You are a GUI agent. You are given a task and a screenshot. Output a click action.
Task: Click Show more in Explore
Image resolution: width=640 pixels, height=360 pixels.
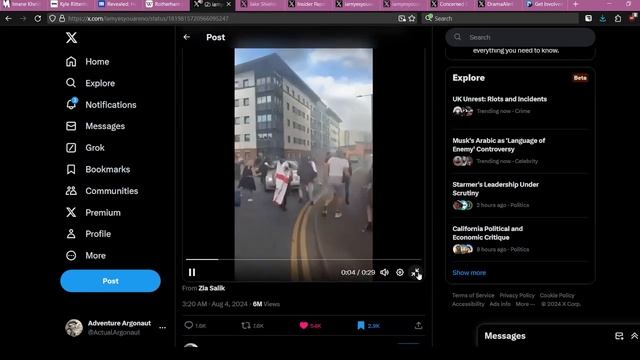[x=469, y=273]
